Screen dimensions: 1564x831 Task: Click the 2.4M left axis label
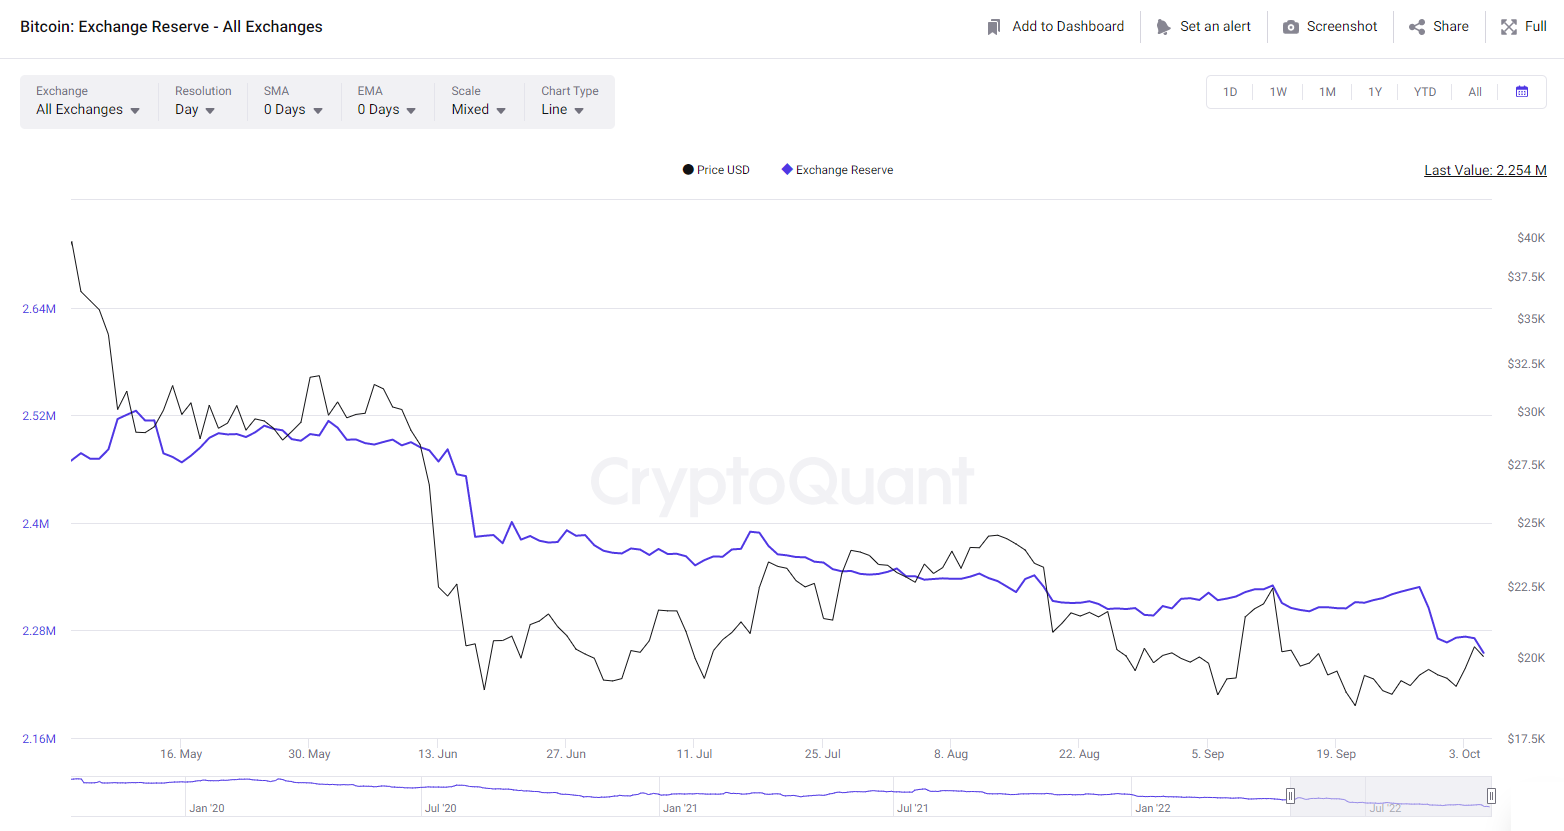click(36, 524)
